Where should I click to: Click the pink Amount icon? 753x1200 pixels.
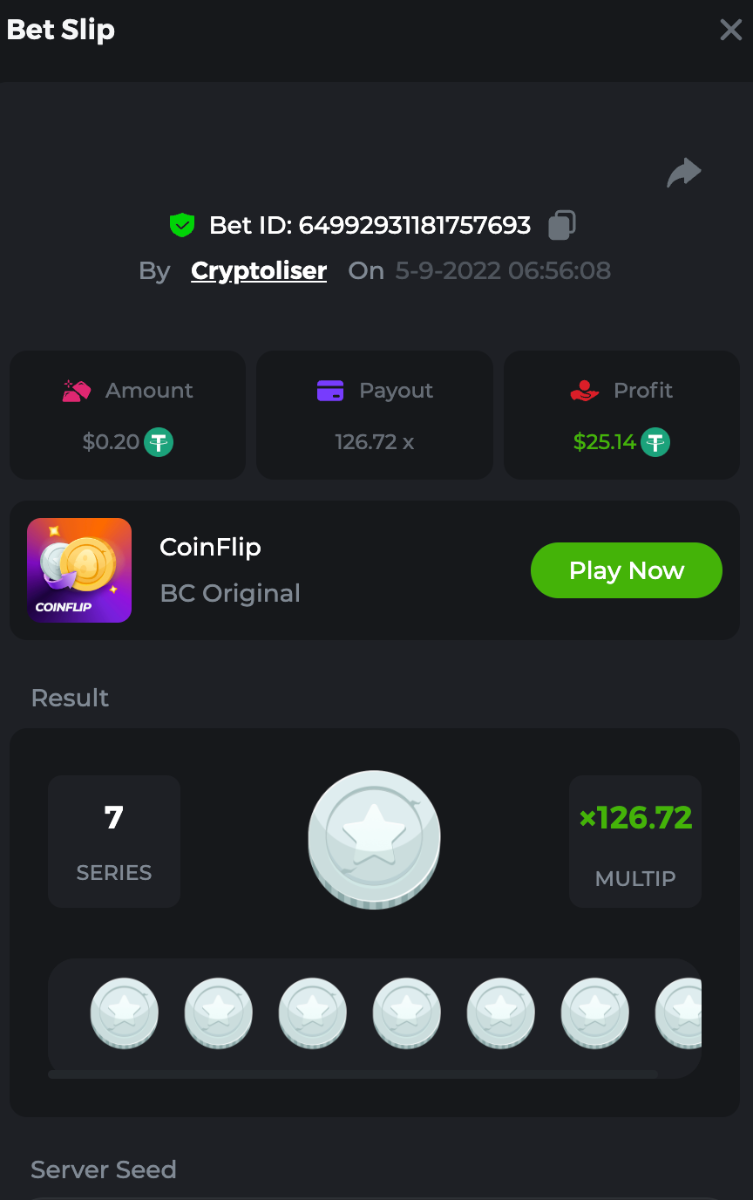(x=77, y=391)
